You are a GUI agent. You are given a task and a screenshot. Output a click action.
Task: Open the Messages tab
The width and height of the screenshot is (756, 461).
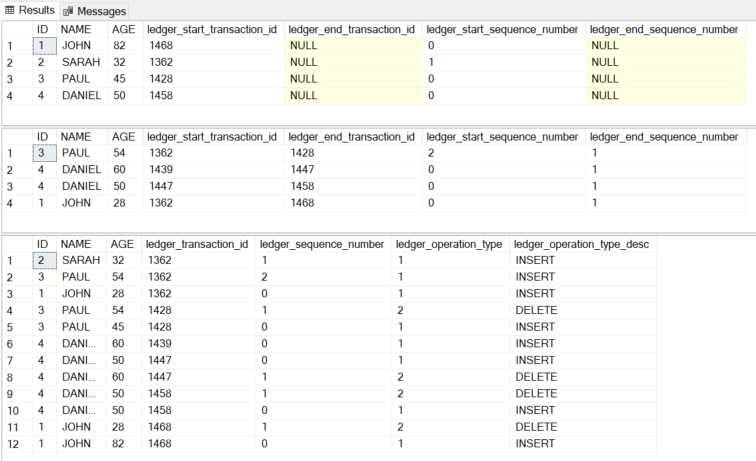coord(95,11)
